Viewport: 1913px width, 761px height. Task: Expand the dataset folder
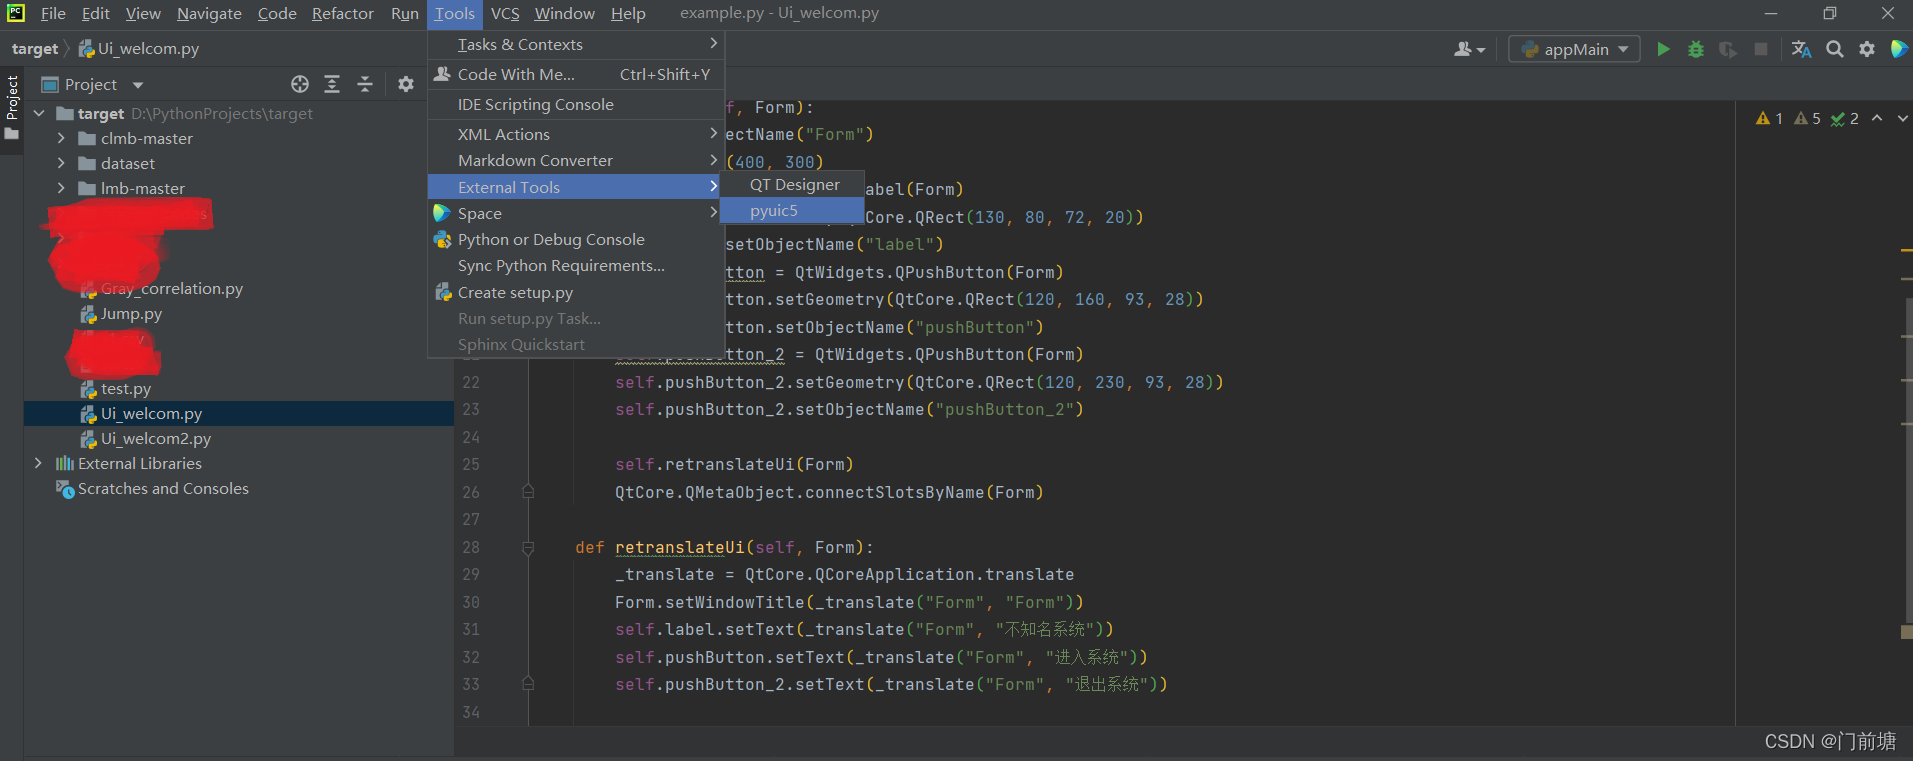(61, 163)
